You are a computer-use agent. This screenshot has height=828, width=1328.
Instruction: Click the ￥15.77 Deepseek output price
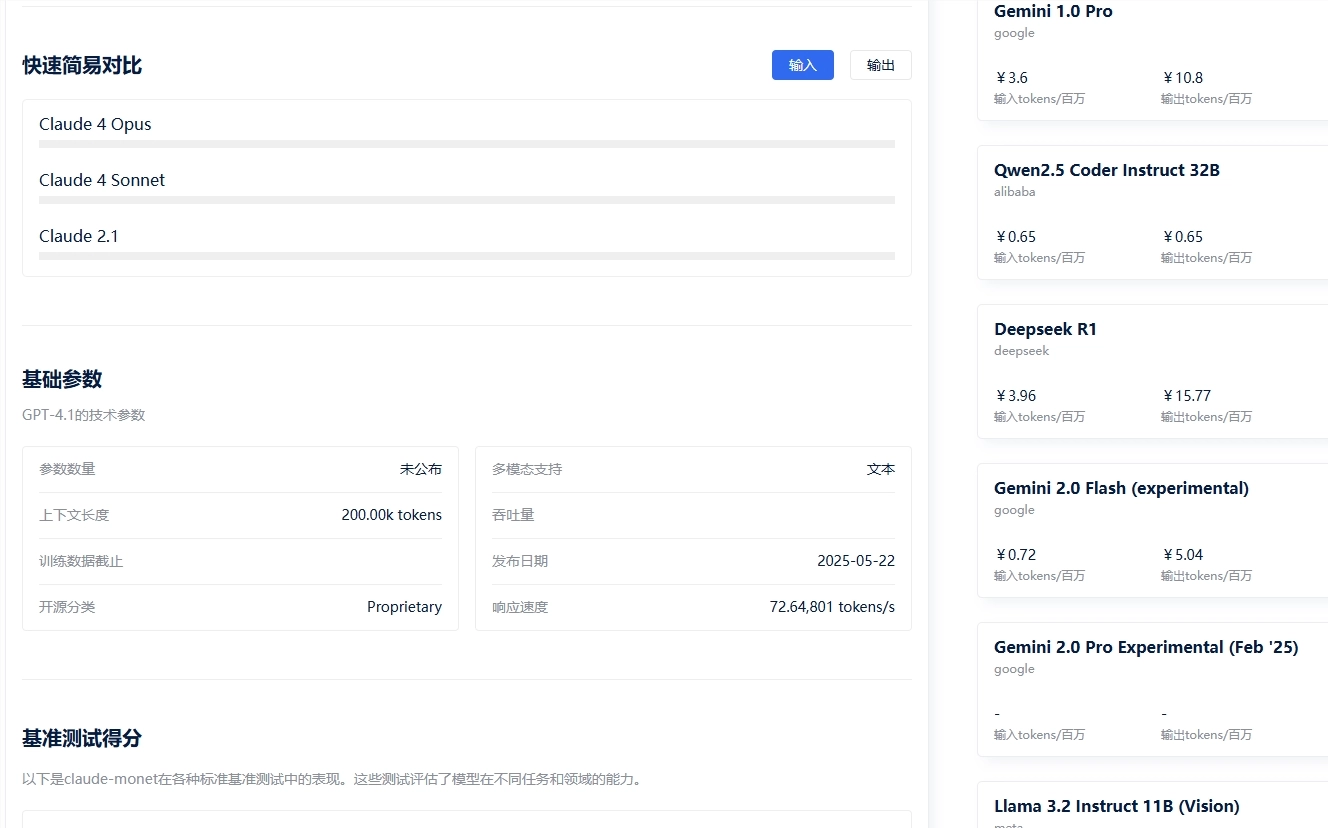1186,396
